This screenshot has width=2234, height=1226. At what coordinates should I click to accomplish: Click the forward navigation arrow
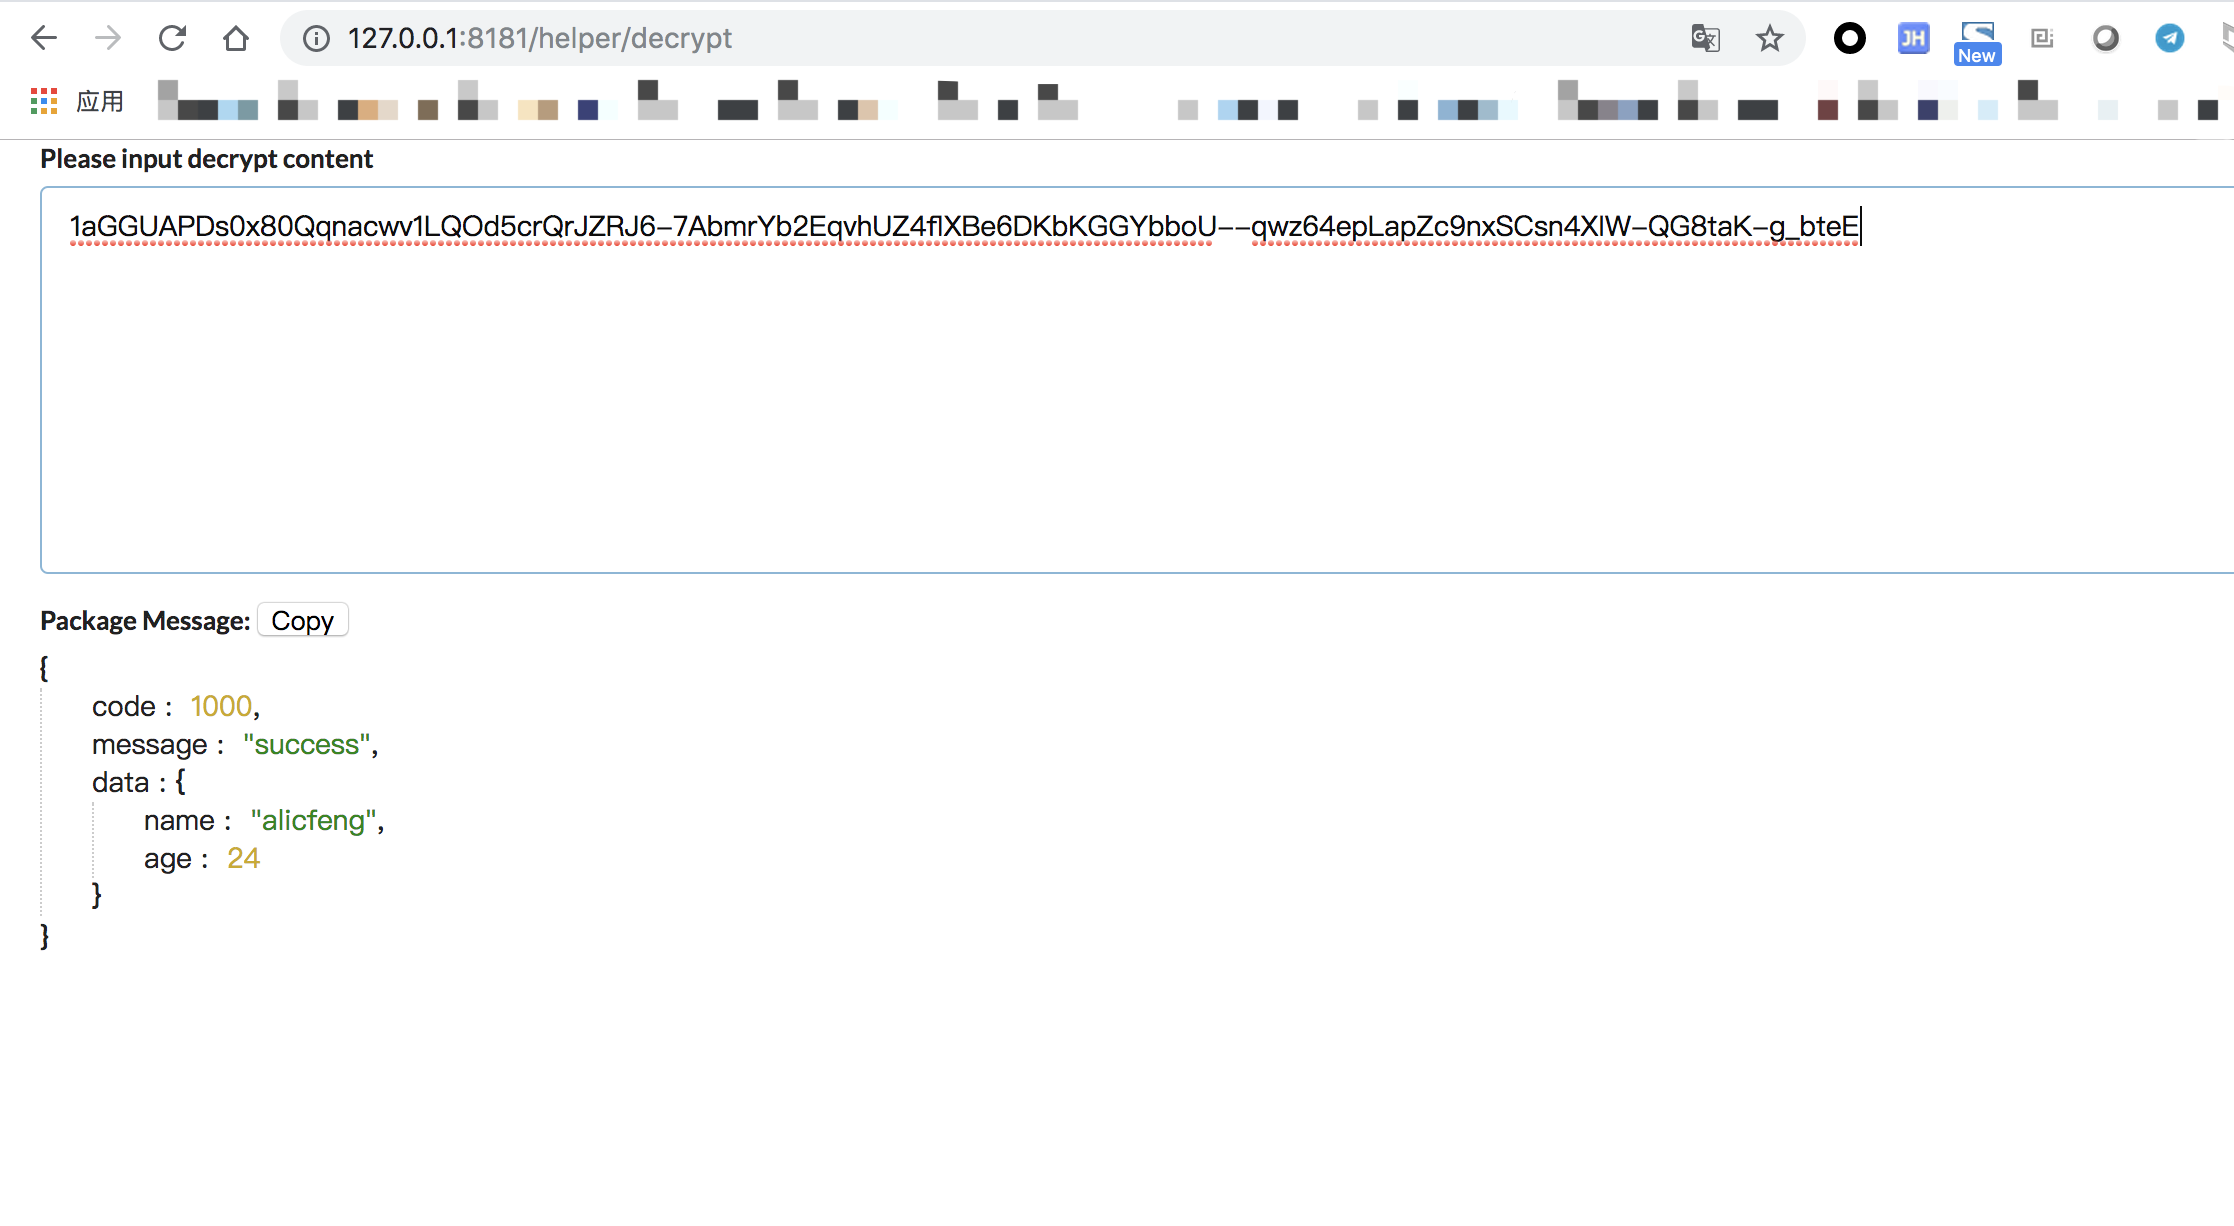tap(108, 38)
